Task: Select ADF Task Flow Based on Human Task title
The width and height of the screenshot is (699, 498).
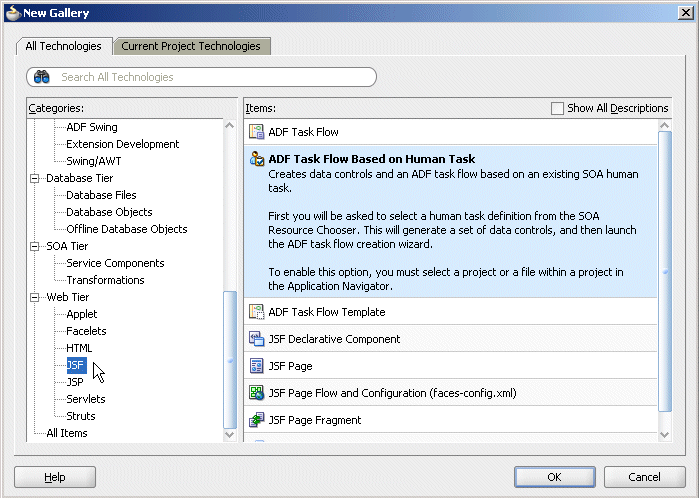Action: pyautogui.click(x=372, y=159)
